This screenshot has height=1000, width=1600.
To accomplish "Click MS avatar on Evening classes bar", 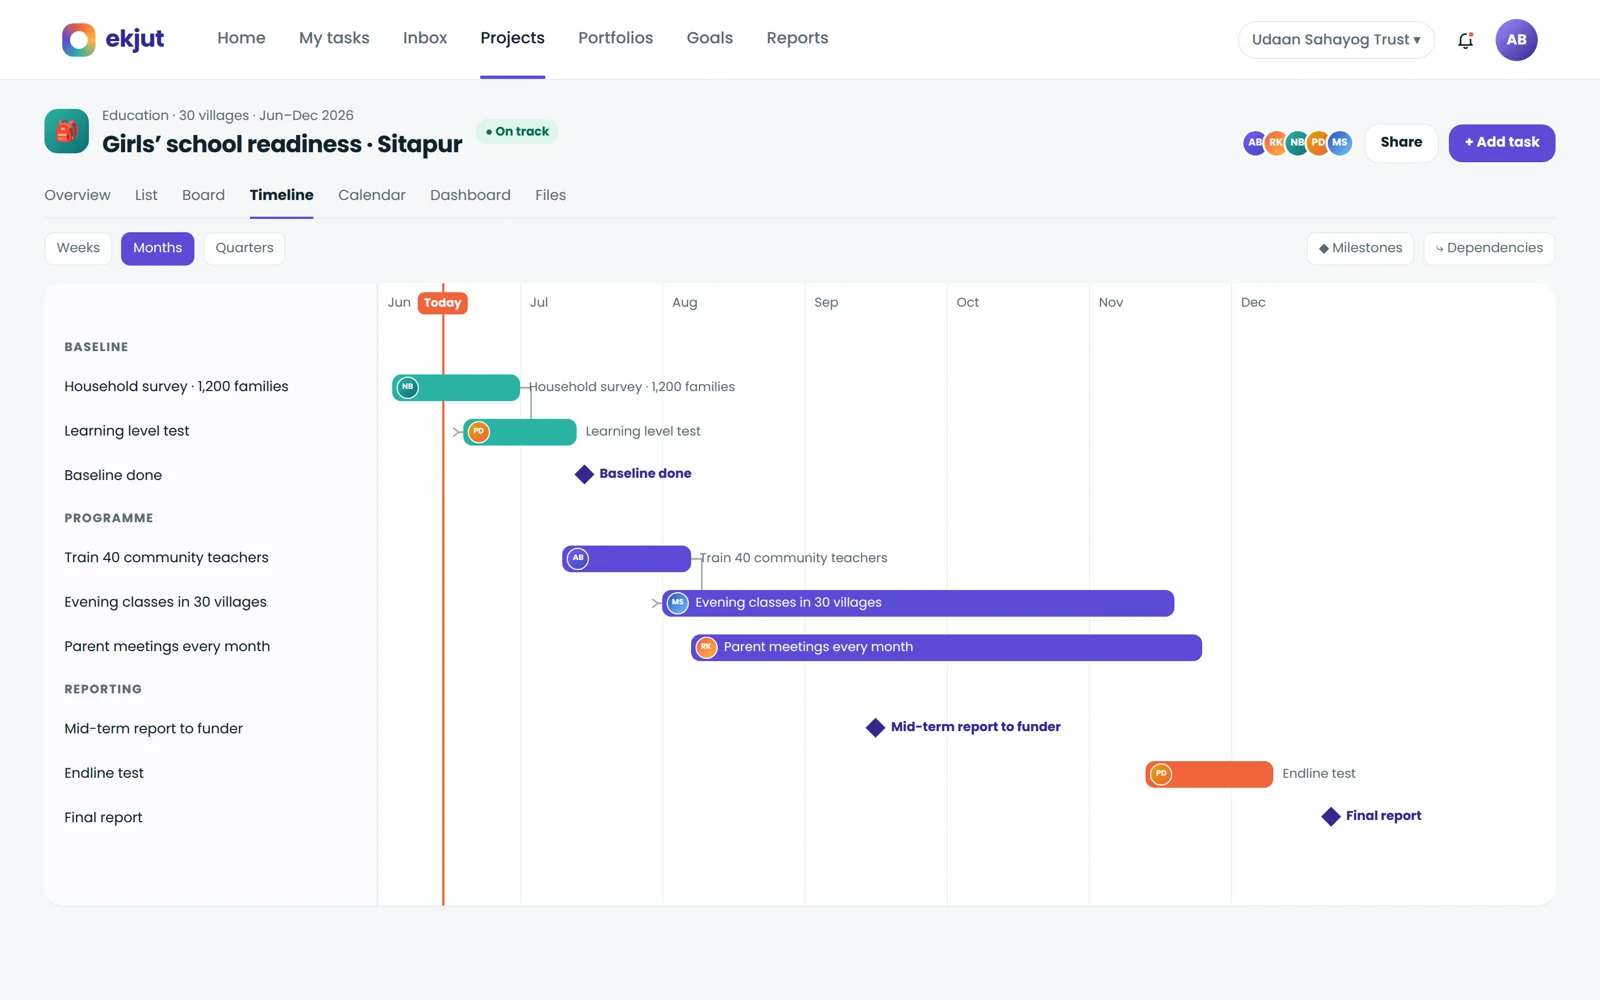I will pyautogui.click(x=678, y=603).
